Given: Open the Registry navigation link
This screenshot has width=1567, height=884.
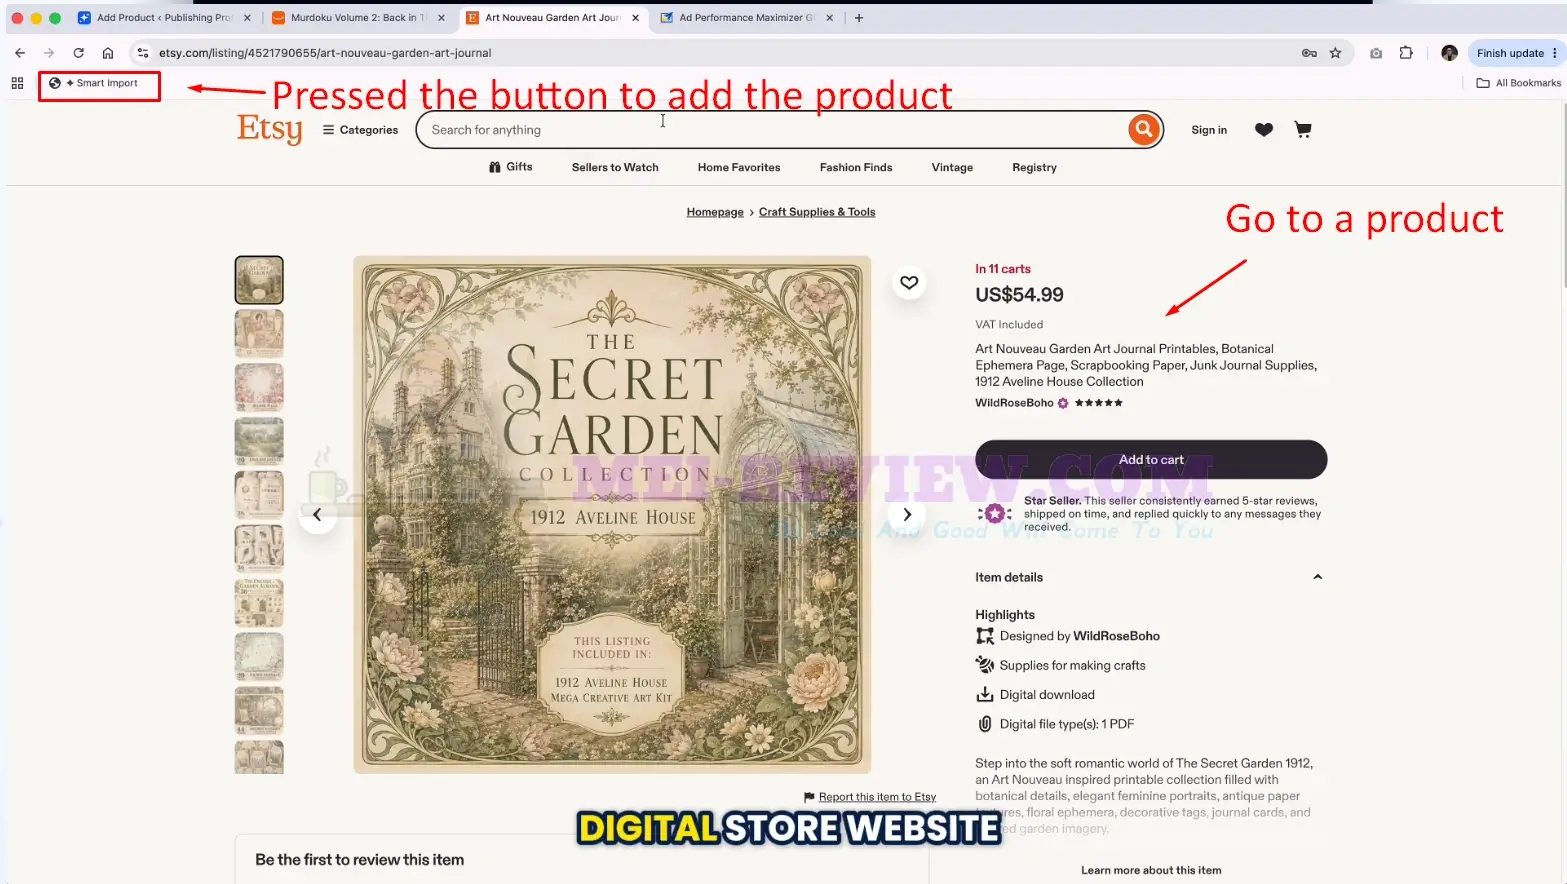Looking at the screenshot, I should pos(1034,167).
